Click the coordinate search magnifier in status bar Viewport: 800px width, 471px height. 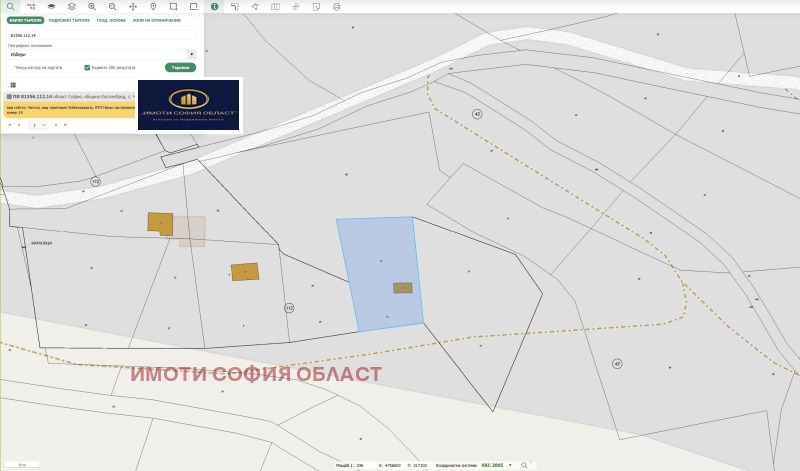pos(524,465)
